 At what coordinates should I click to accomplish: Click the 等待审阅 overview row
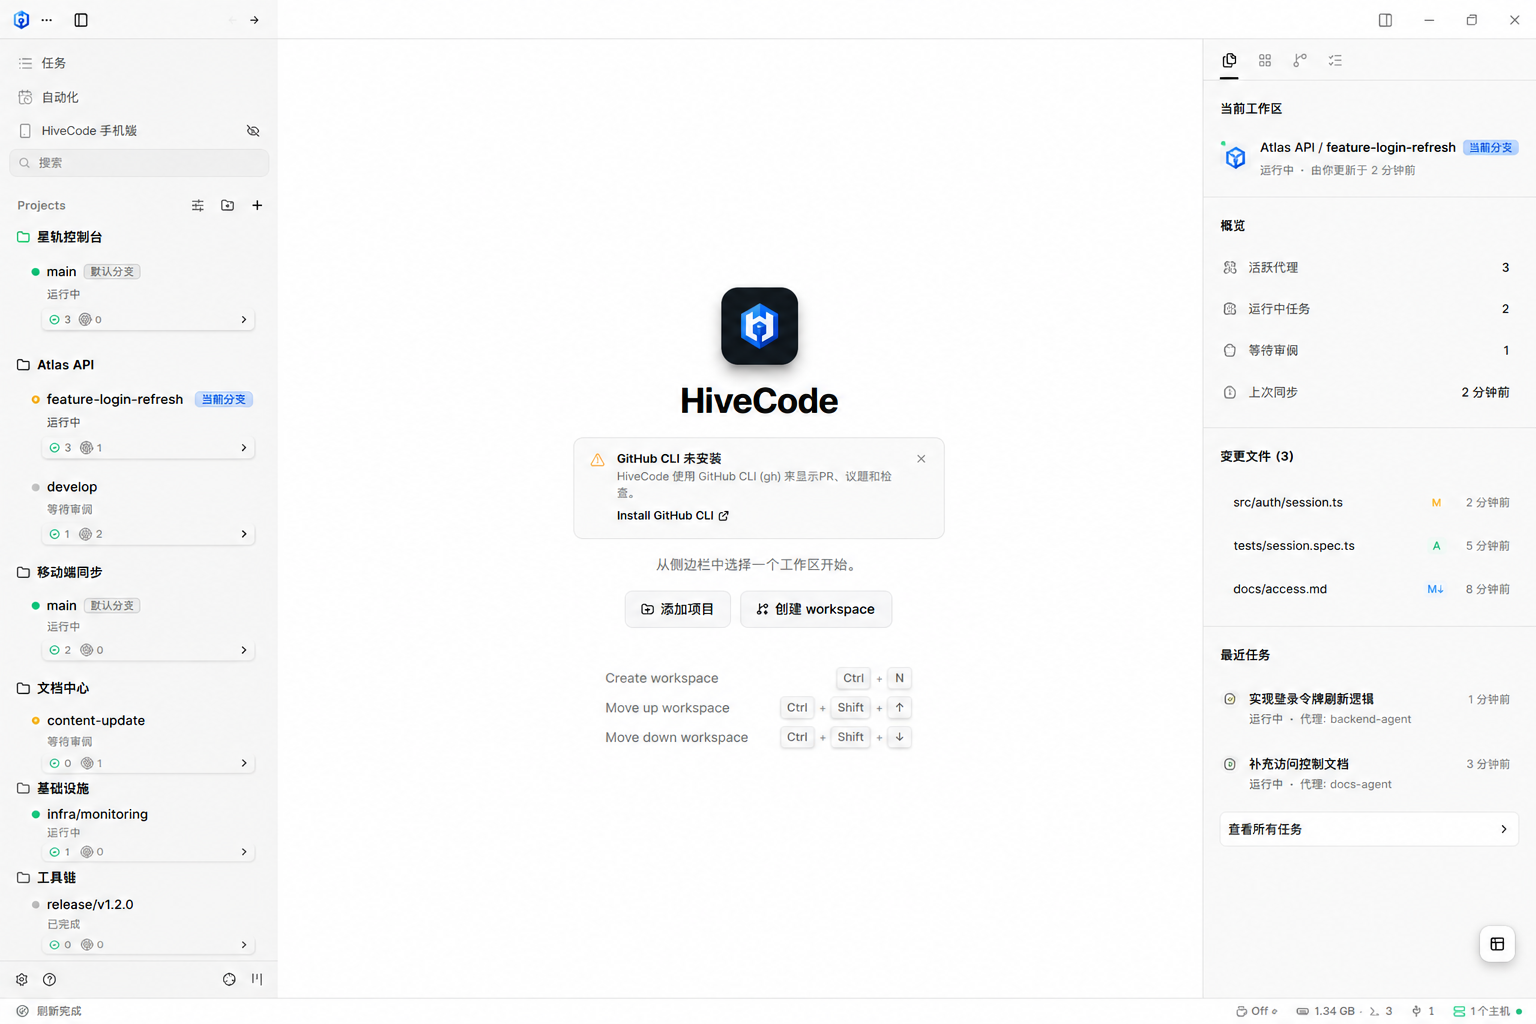pyautogui.click(x=1368, y=350)
